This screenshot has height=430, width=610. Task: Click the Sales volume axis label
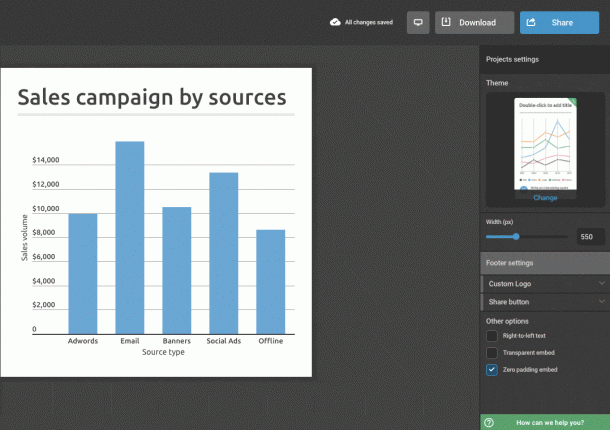tap(25, 237)
